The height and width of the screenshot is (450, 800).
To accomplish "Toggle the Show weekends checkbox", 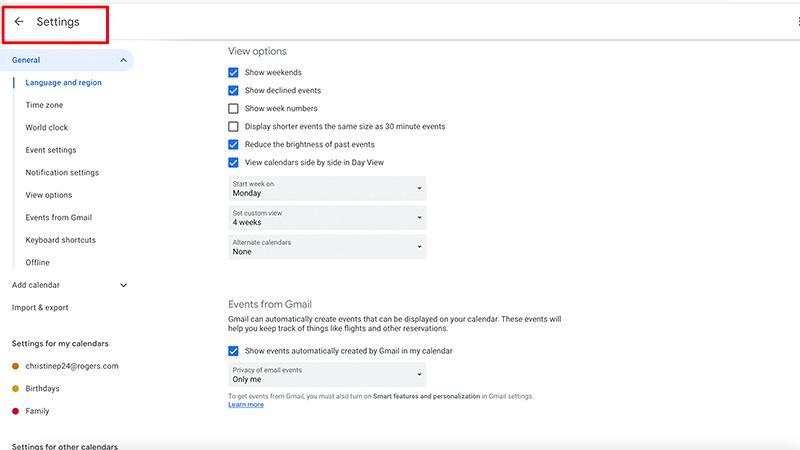I will [233, 73].
